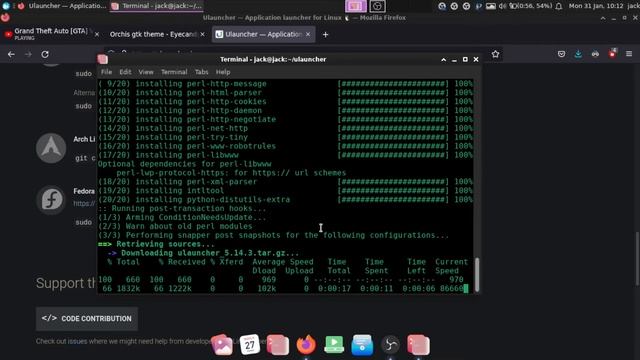640x360 pixels.
Task: Open the terminal File menu
Action: [x=107, y=72]
